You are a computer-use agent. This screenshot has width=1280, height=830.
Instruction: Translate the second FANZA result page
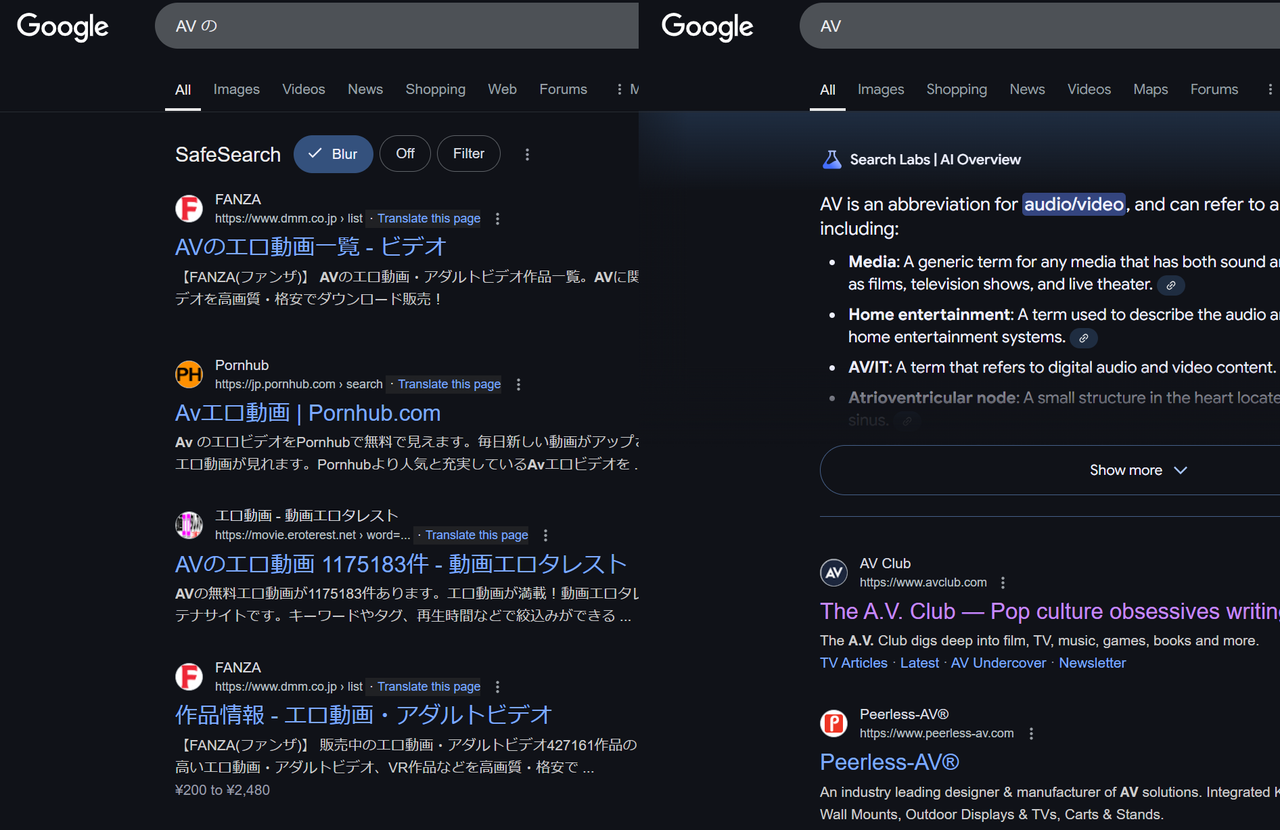[x=429, y=686]
